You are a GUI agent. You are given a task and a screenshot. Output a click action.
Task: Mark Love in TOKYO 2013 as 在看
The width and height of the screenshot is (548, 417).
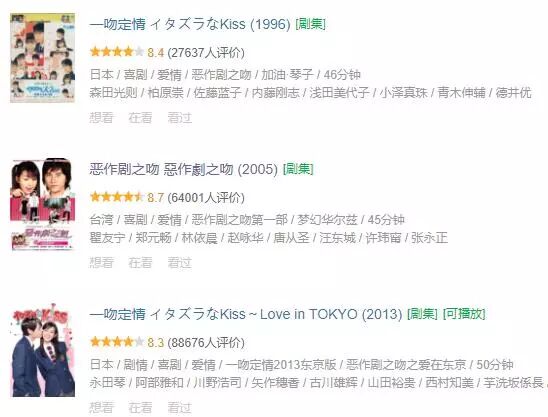(140, 408)
